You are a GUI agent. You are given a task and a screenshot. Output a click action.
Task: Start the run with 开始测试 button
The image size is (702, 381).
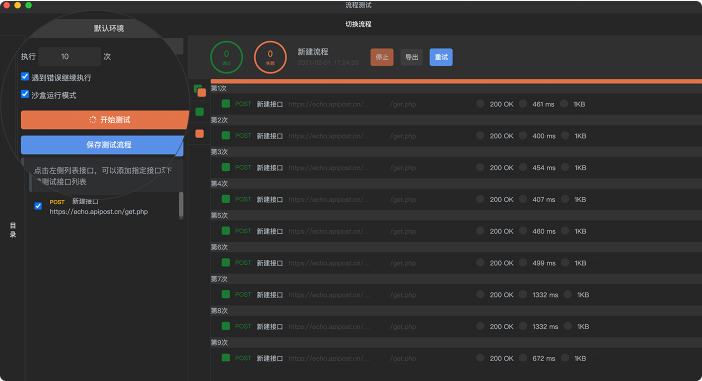(105, 120)
